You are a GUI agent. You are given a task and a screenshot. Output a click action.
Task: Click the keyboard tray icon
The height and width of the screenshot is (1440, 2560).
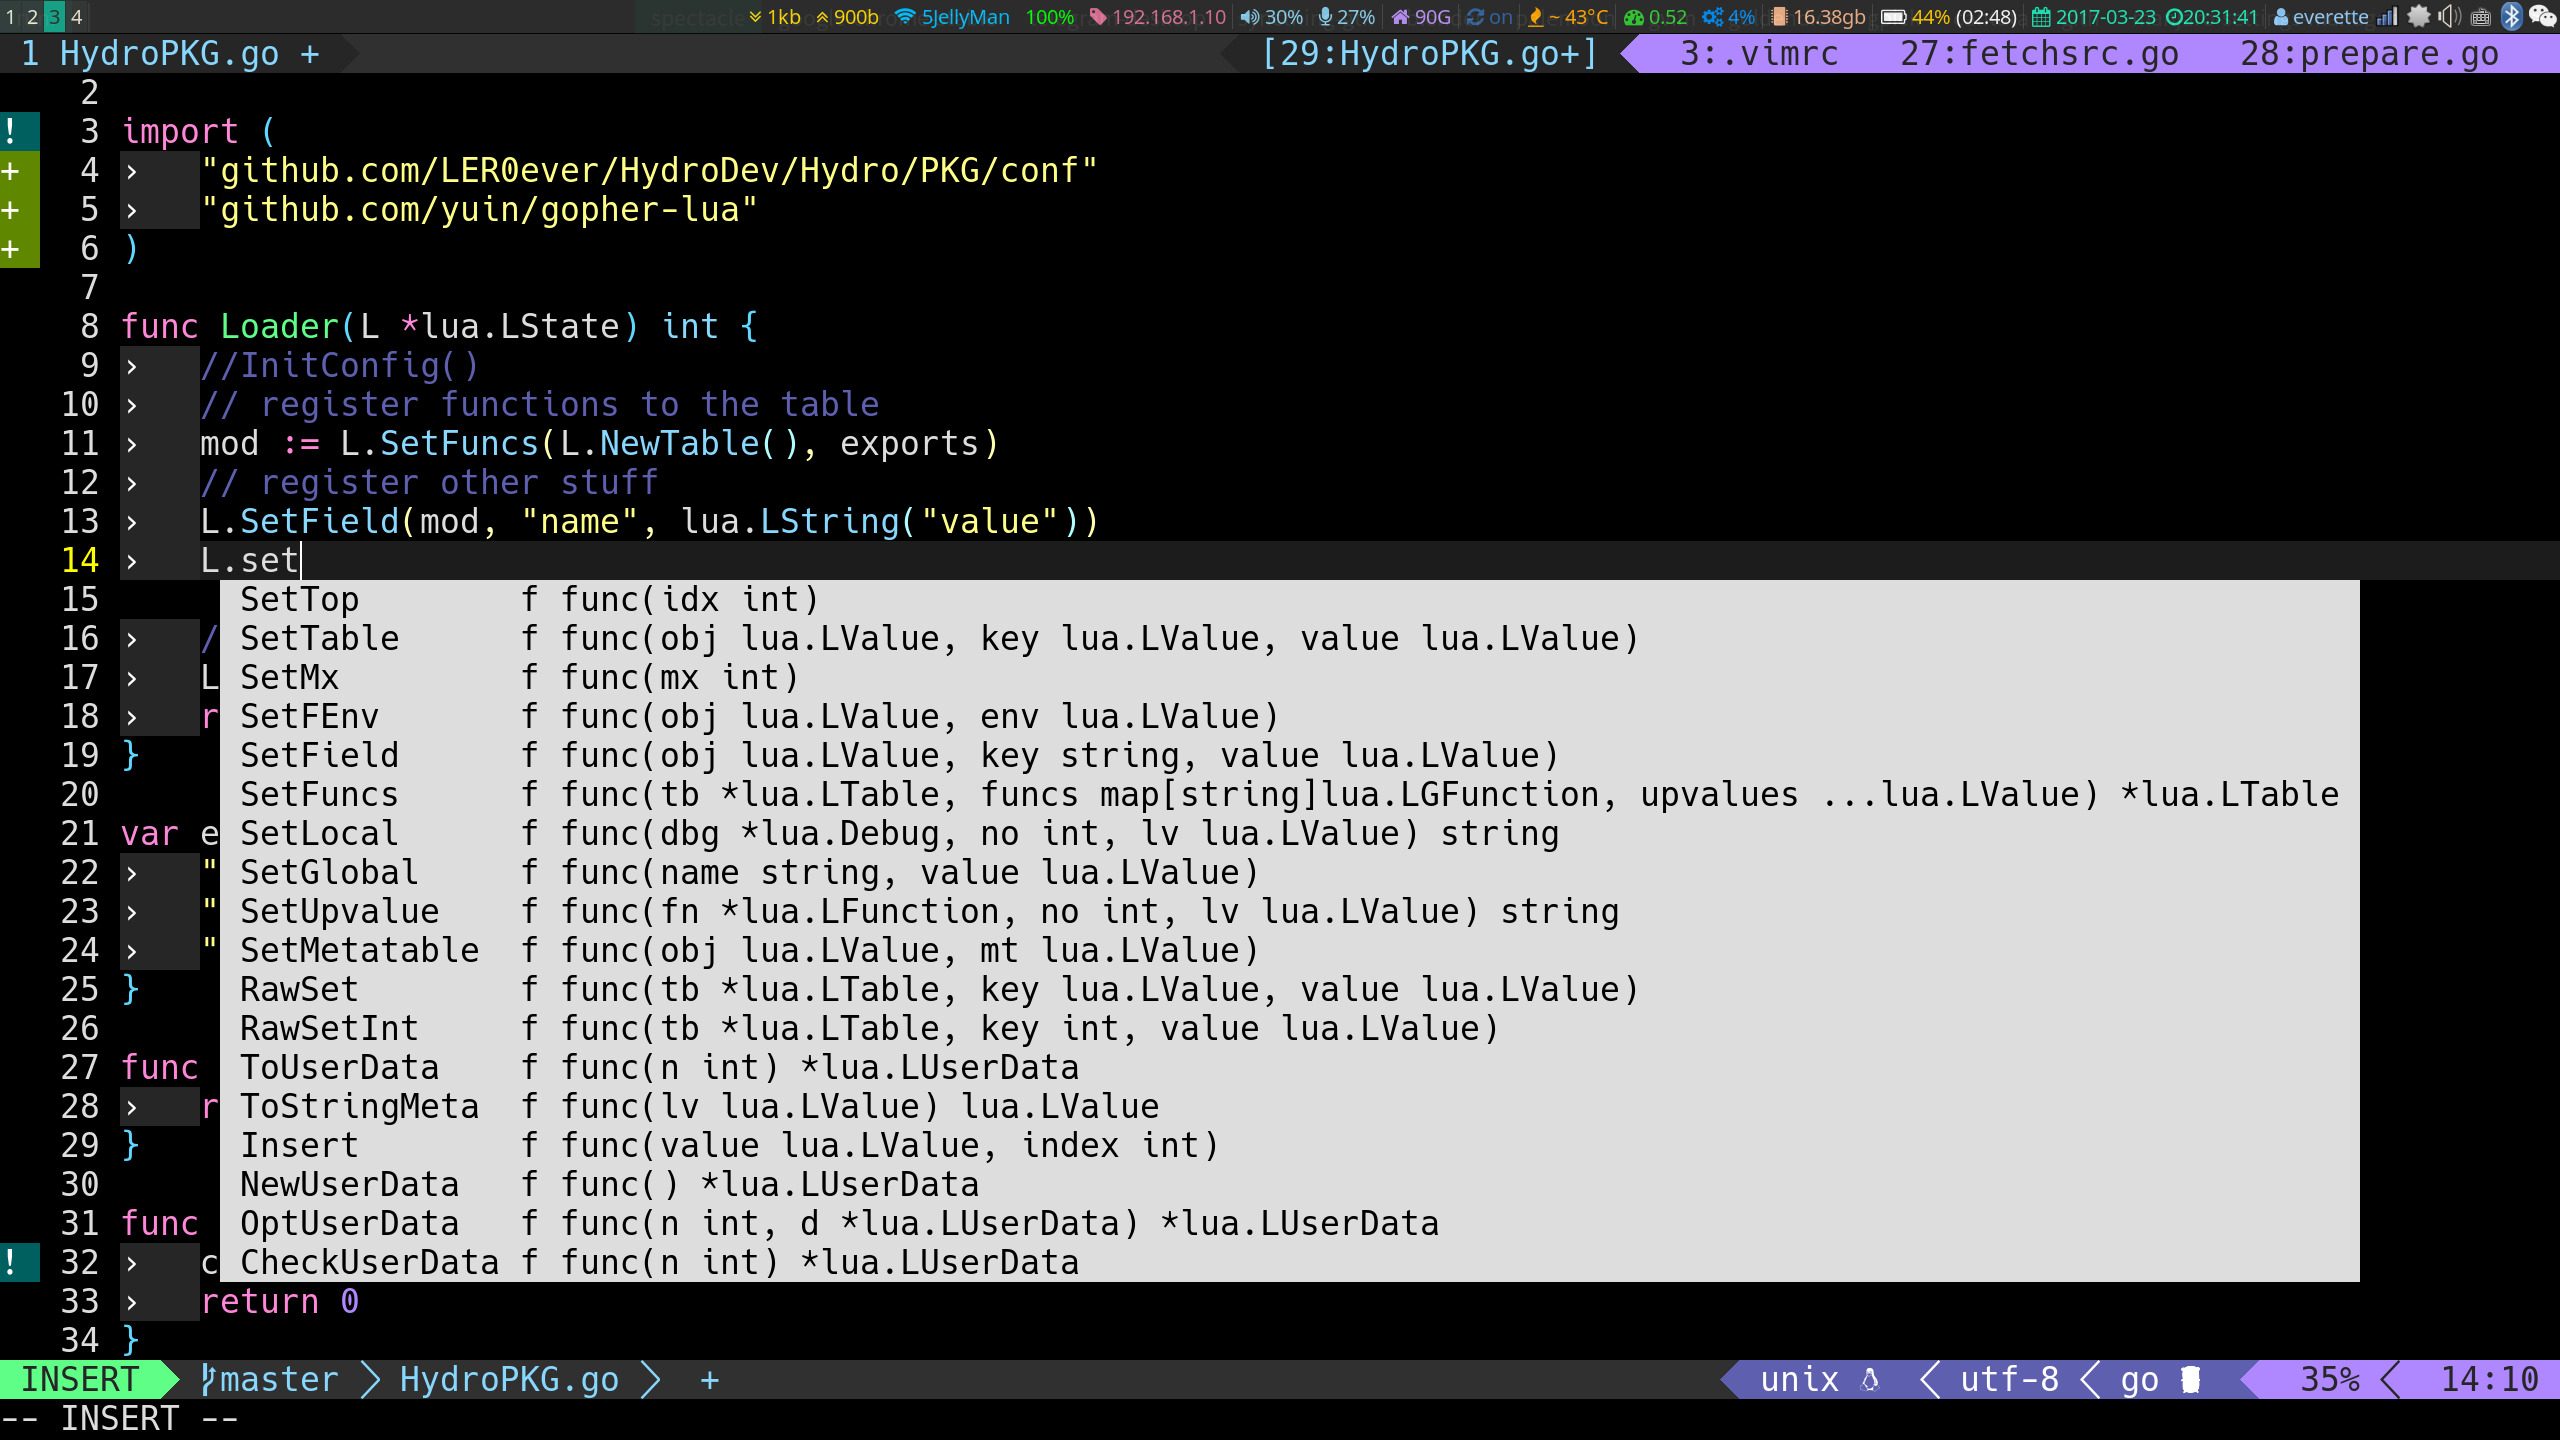point(2481,17)
